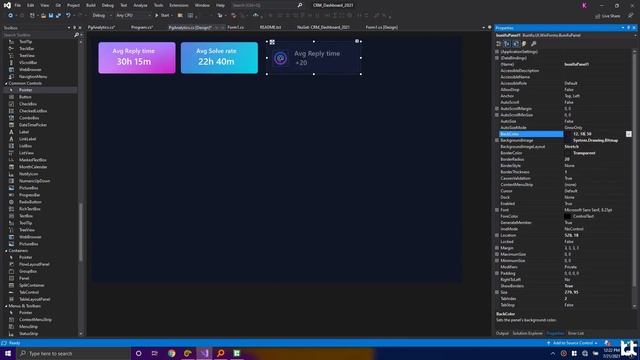Select the MenuStrip item in Toolbox

[x=29, y=327]
